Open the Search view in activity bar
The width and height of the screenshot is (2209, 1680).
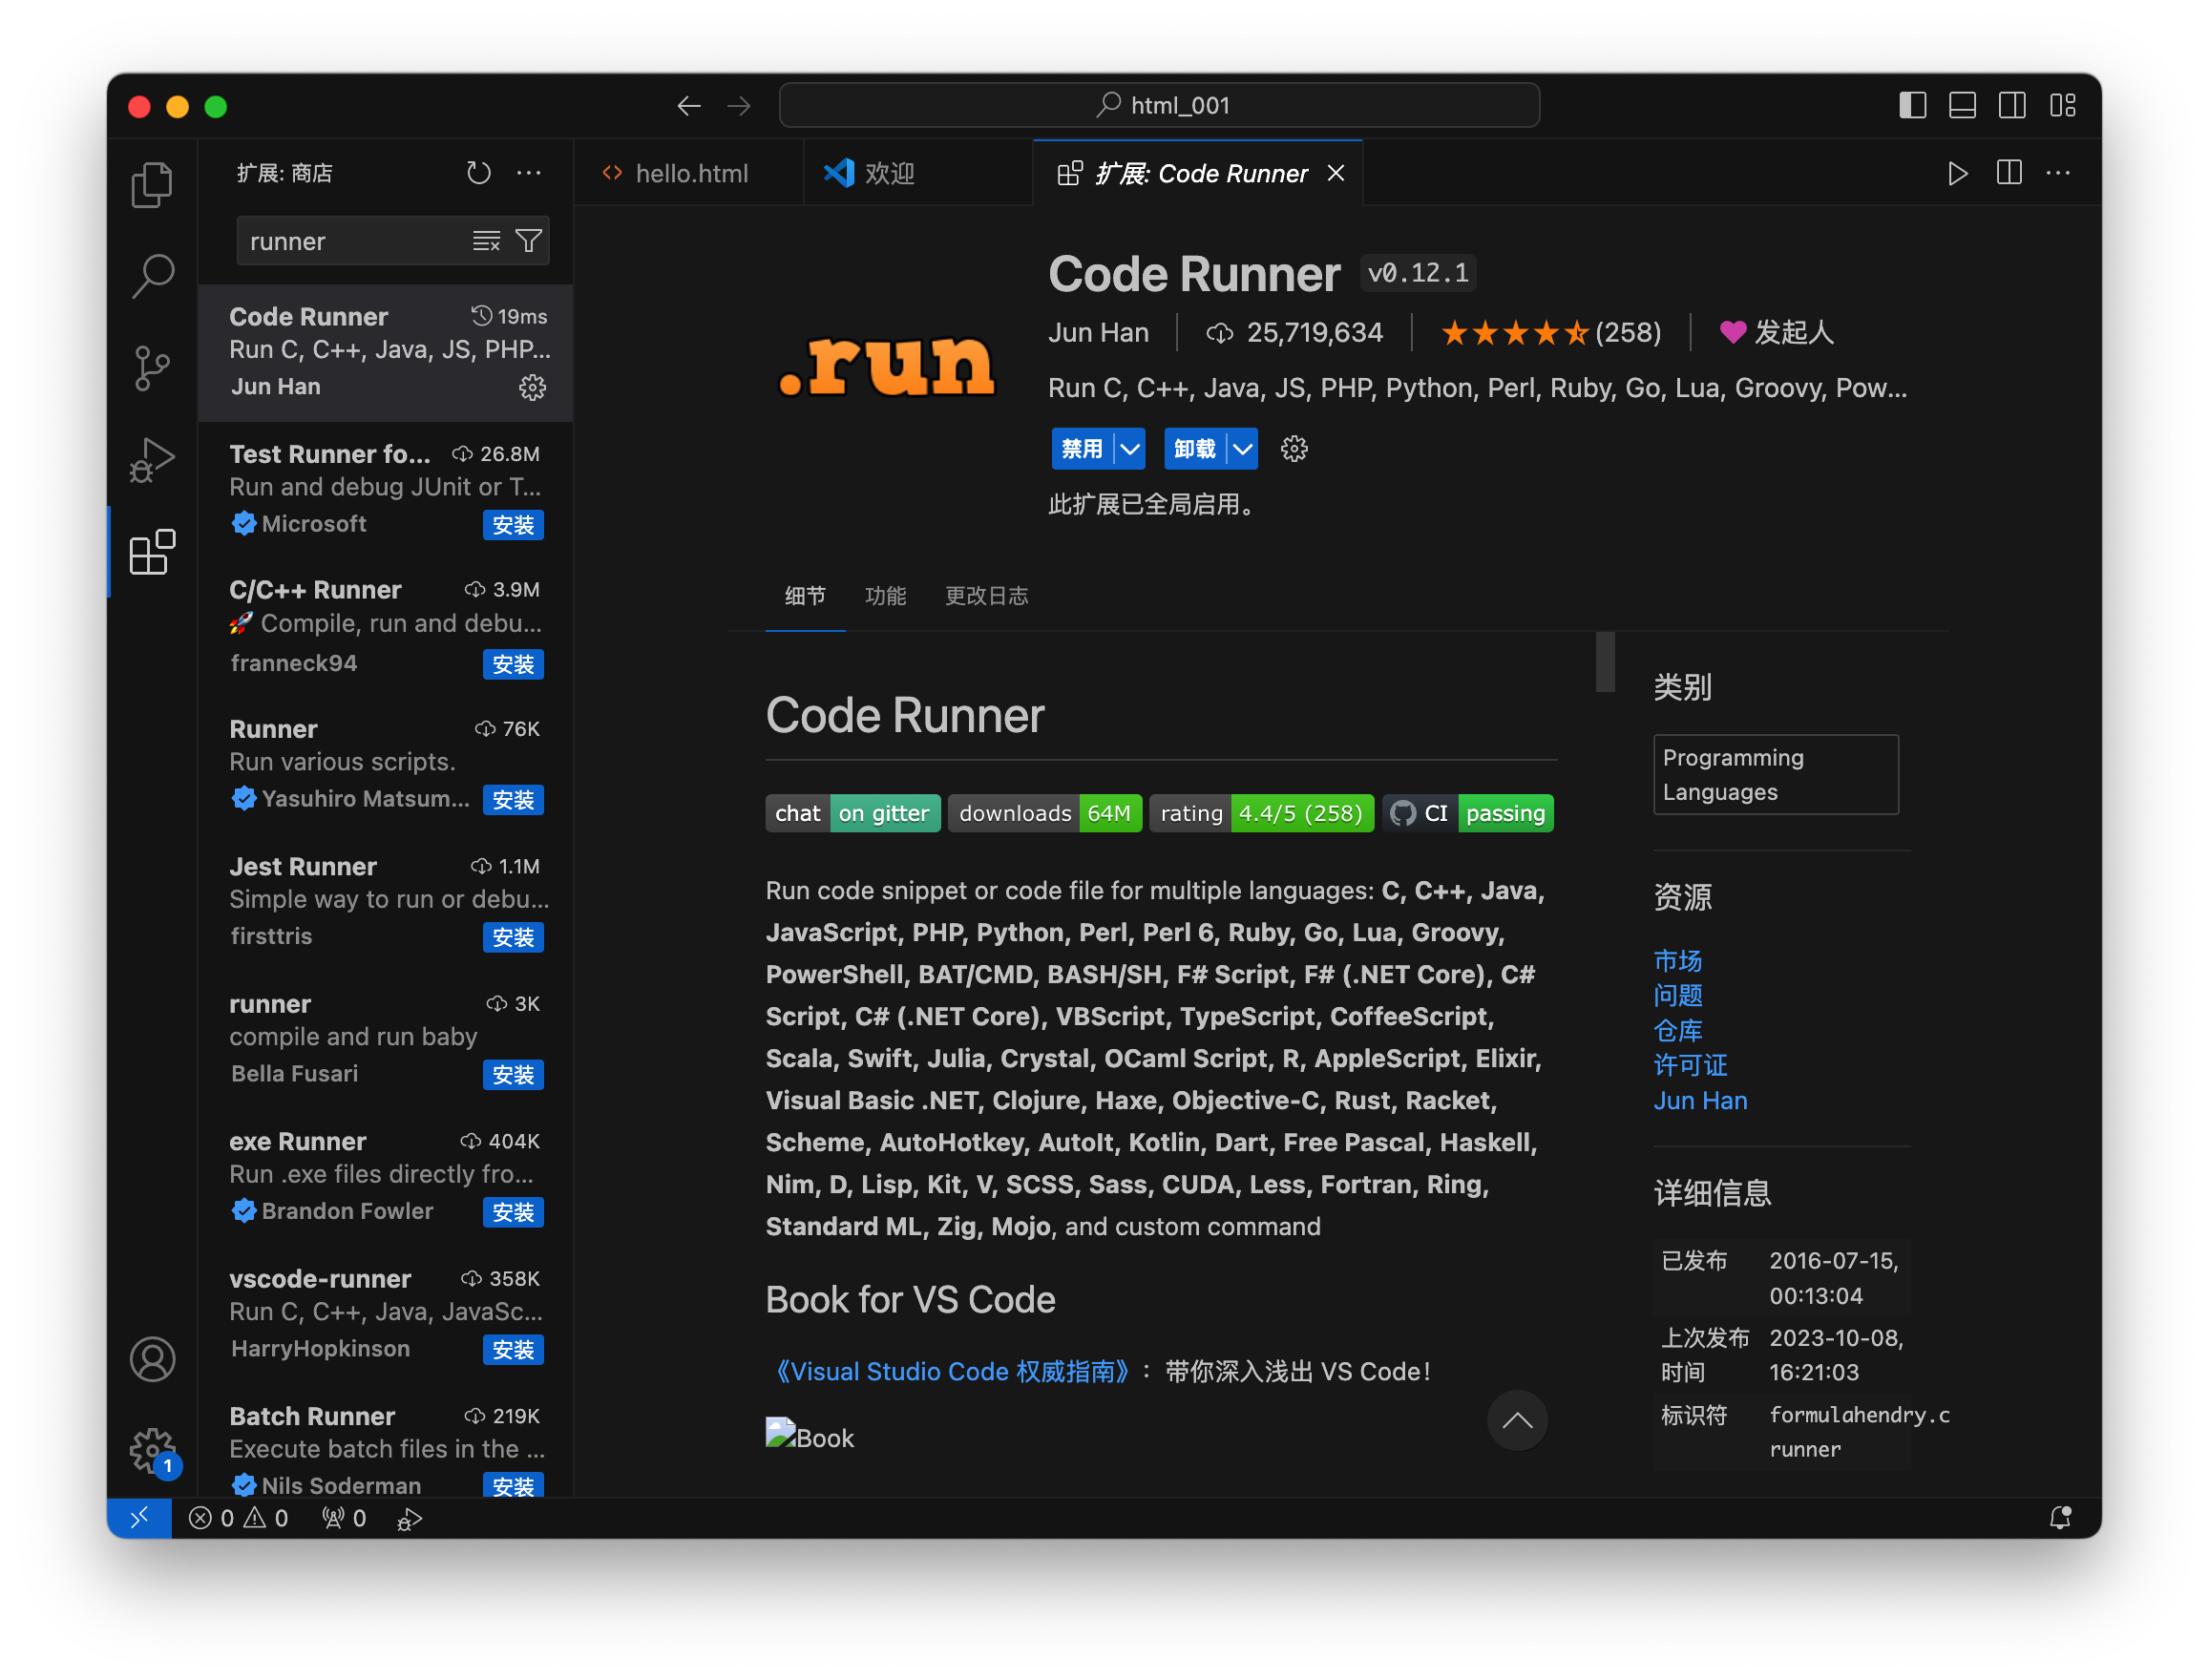(x=152, y=276)
